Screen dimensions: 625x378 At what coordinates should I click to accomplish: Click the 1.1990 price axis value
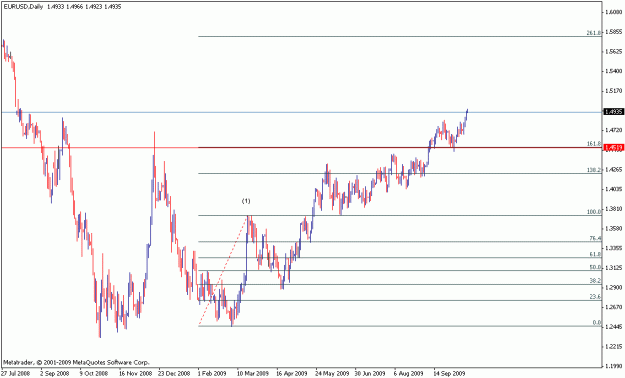click(x=614, y=366)
